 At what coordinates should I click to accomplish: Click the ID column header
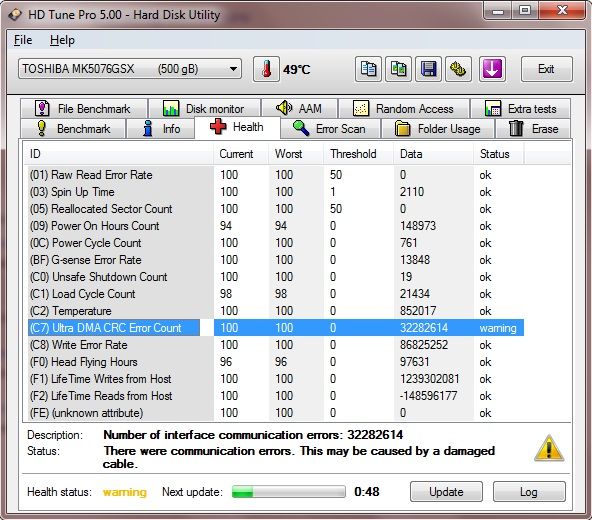tap(119, 154)
